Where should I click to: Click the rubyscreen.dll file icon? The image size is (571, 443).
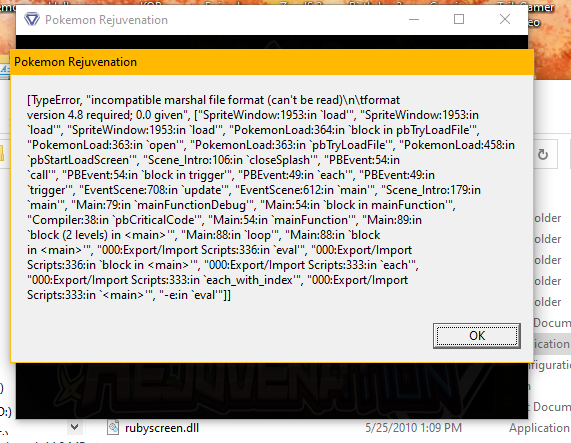113,428
